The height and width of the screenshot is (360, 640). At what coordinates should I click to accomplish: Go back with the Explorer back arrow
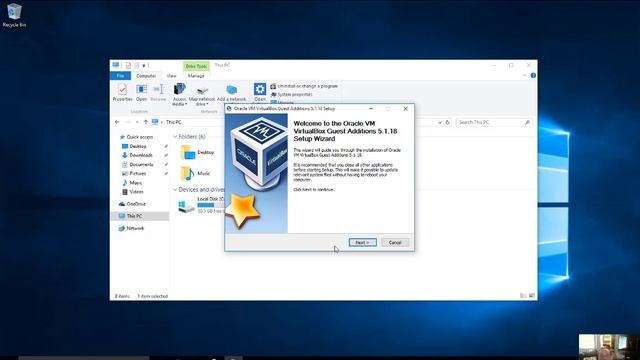click(117, 122)
